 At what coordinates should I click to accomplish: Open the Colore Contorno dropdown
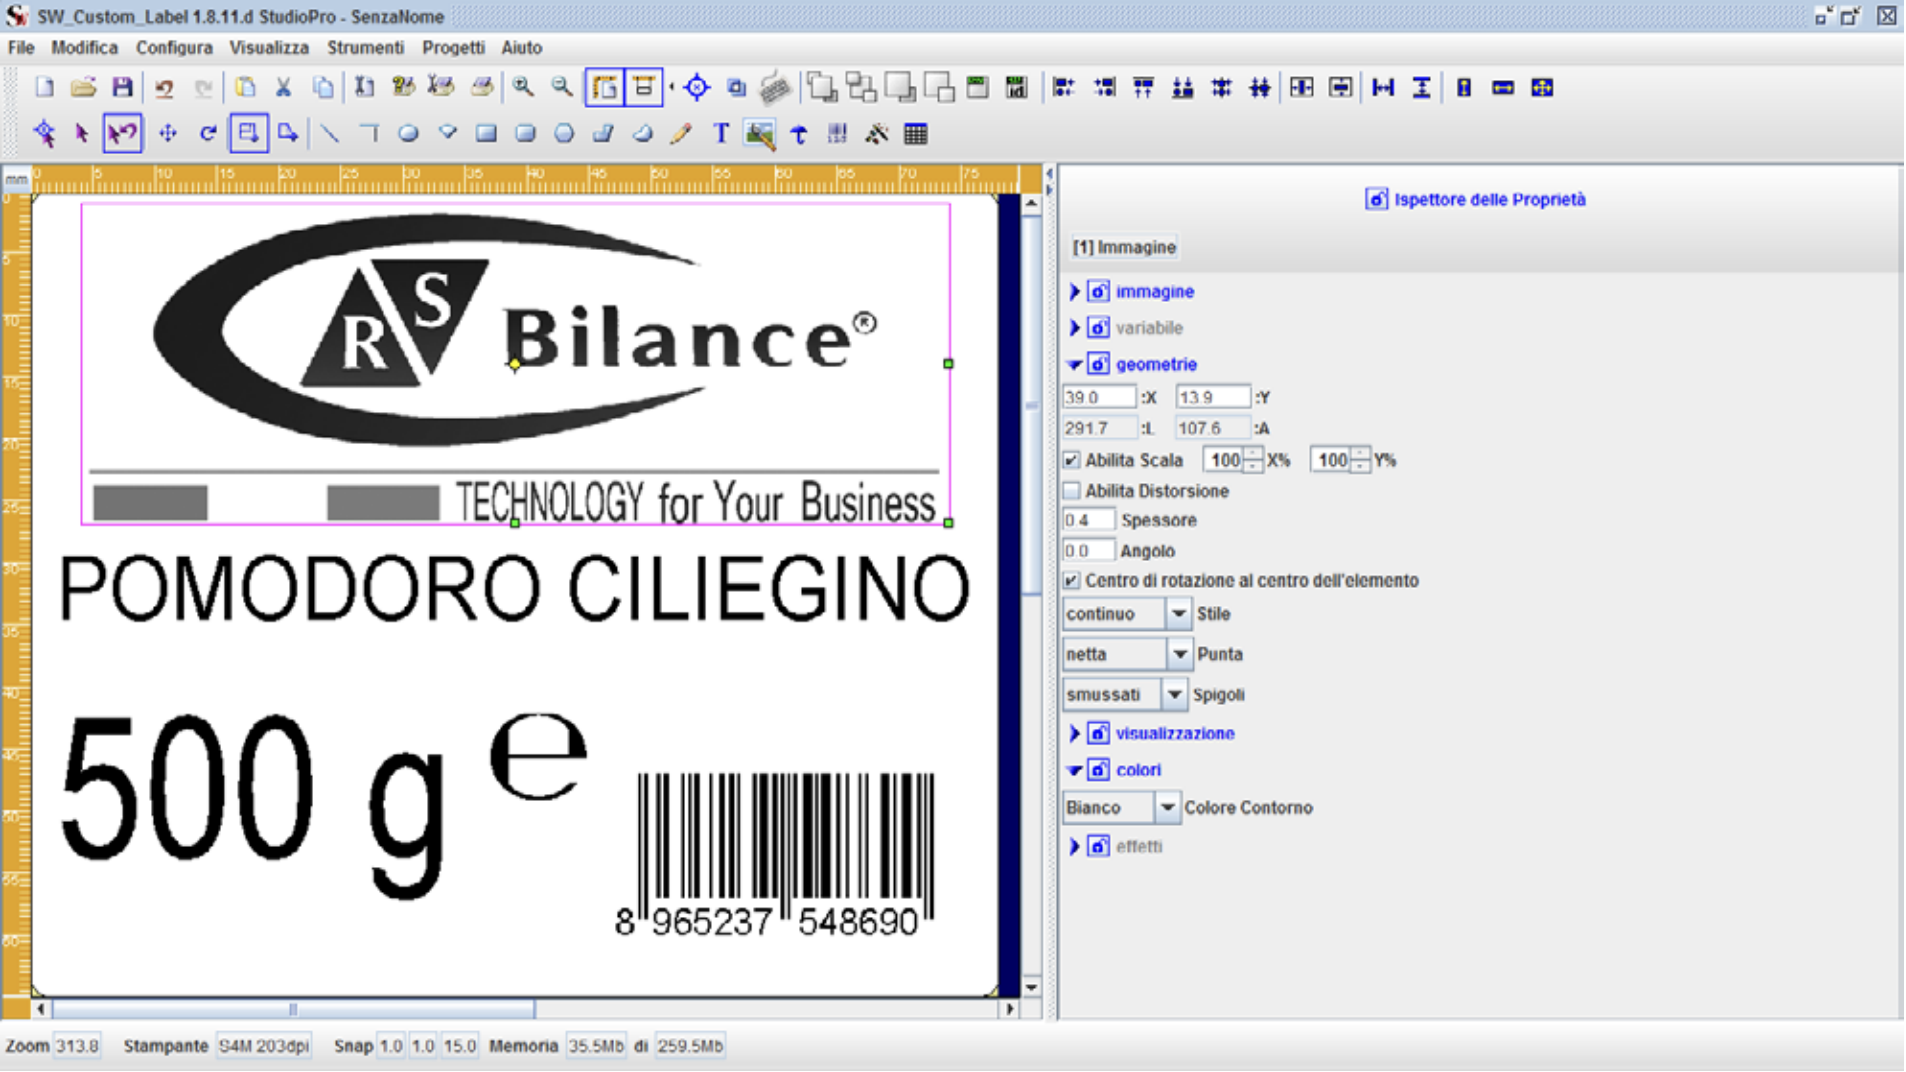1166,807
